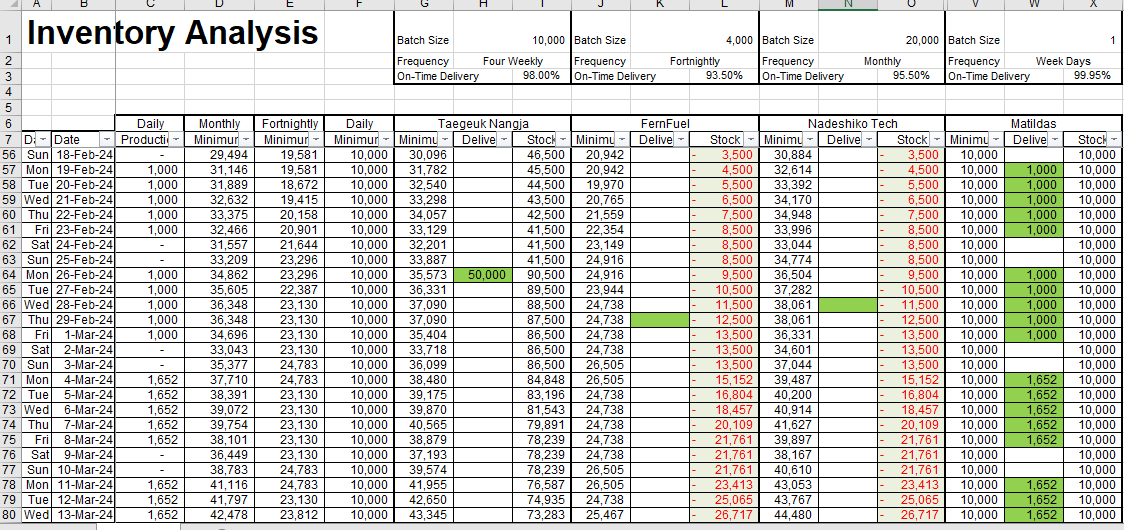Select the column G header
Image resolution: width=1124 pixels, height=530 pixels.
click(x=424, y=4)
